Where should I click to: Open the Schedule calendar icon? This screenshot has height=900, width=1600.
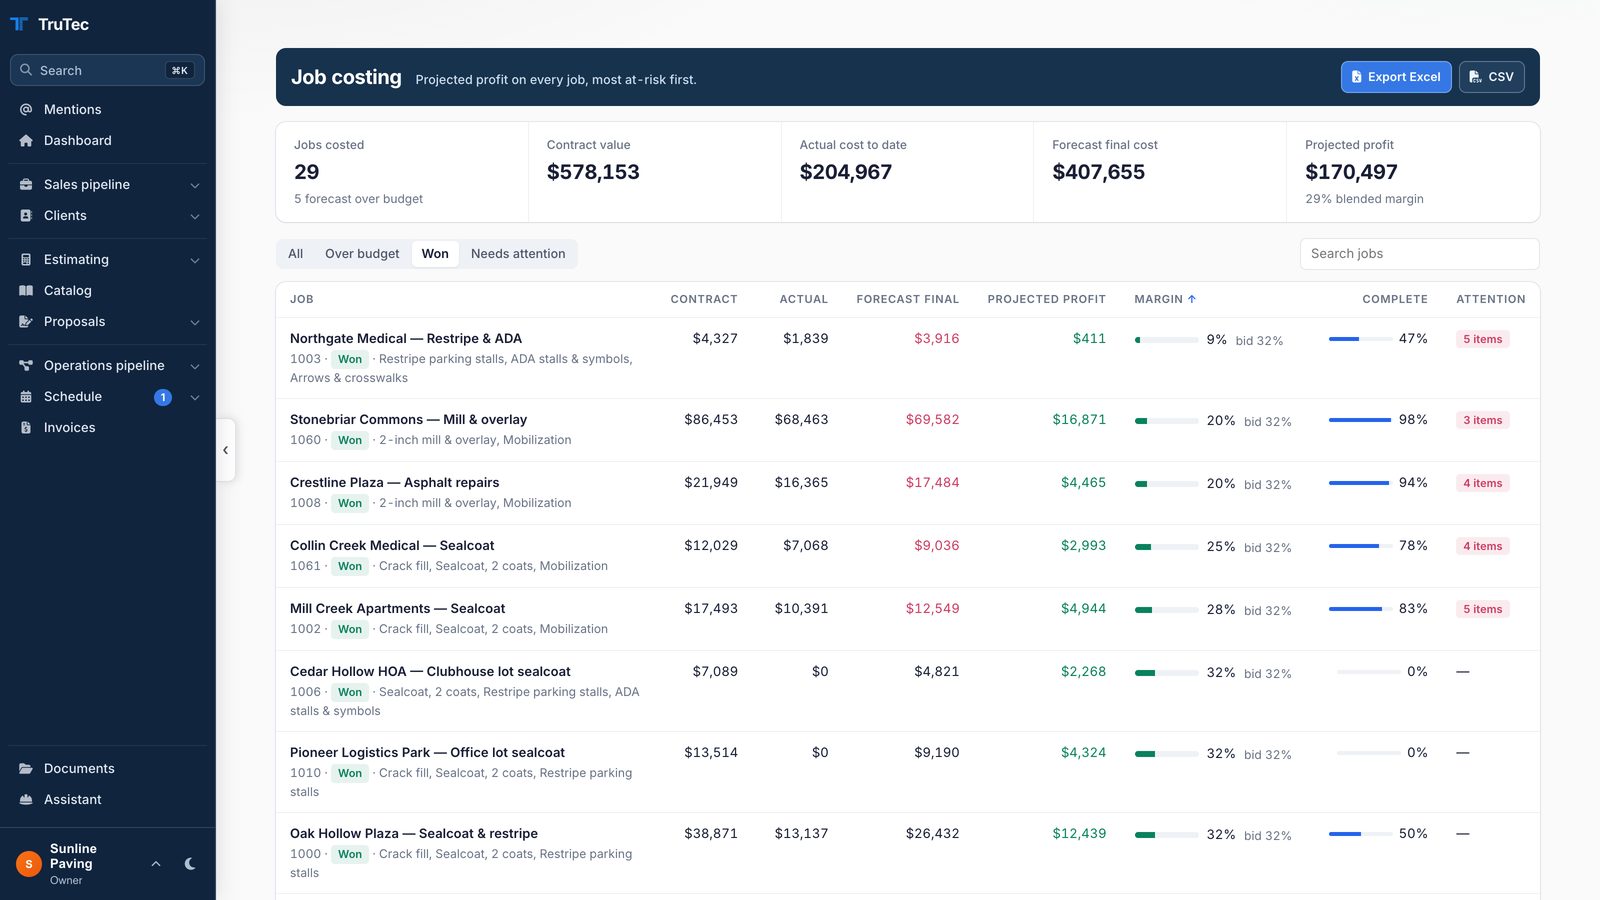26,396
